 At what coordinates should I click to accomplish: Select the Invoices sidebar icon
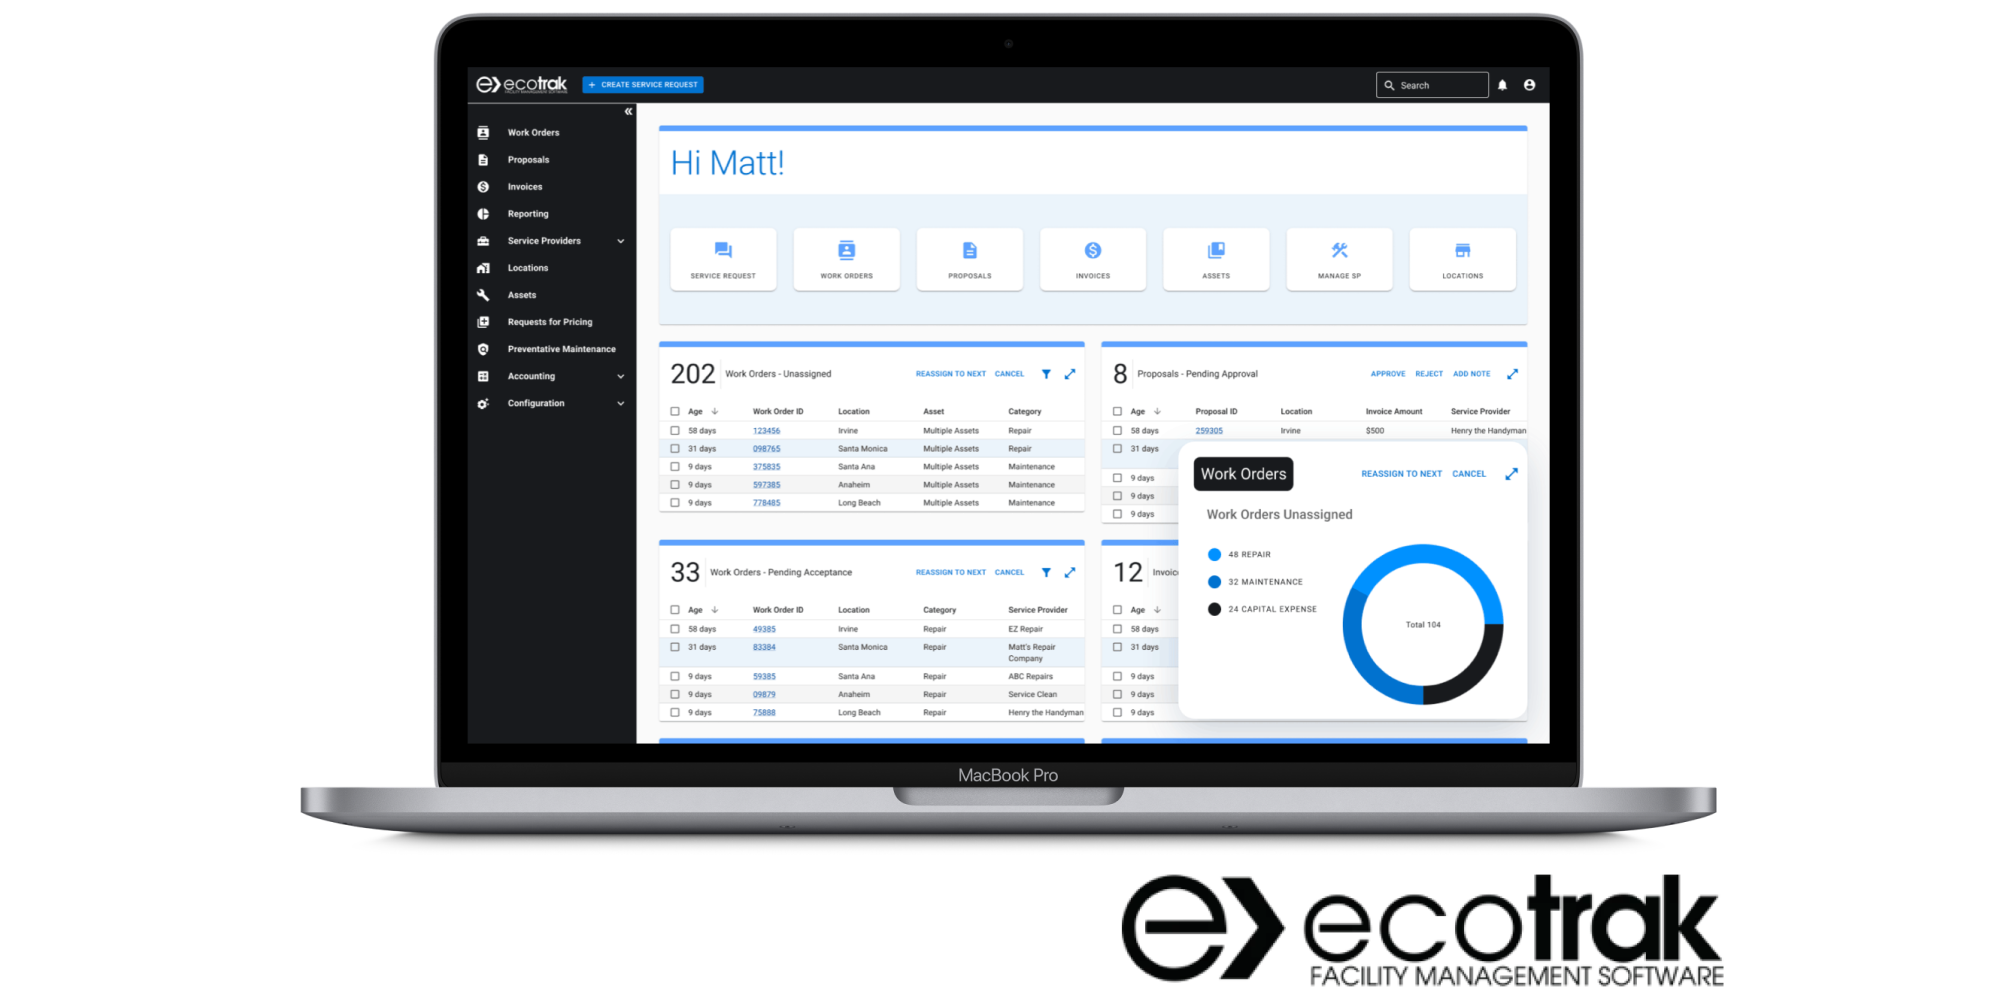(x=483, y=186)
